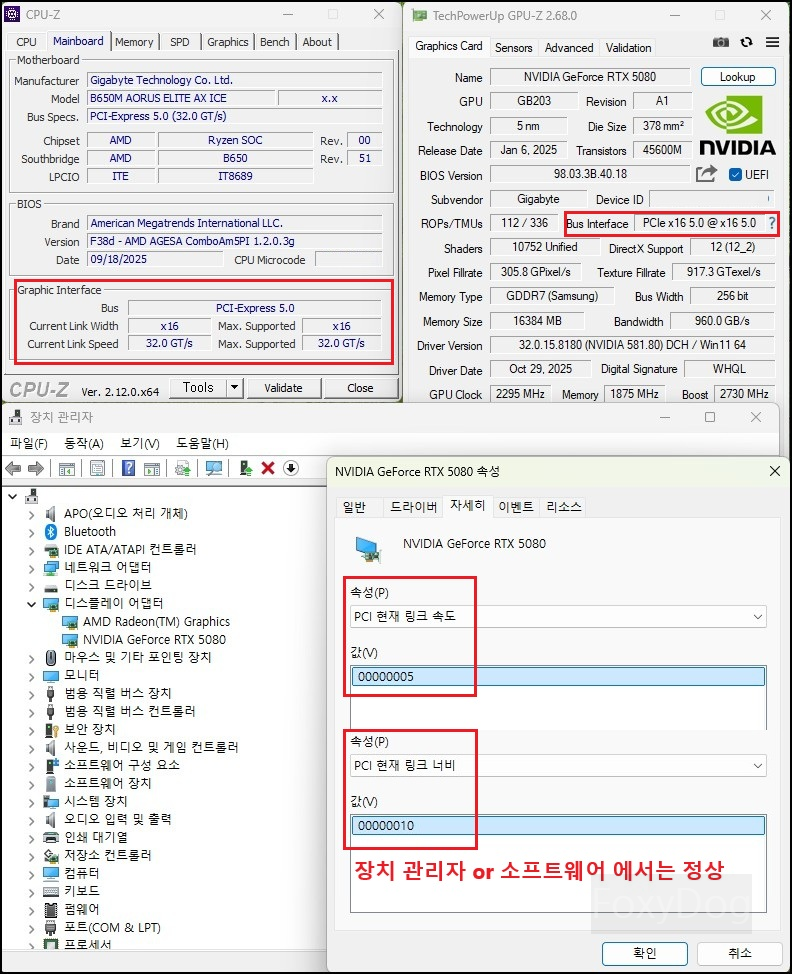Open the 보기(V) menu in Device Manager
Screen dimensions: 792x974
[x=140, y=444]
